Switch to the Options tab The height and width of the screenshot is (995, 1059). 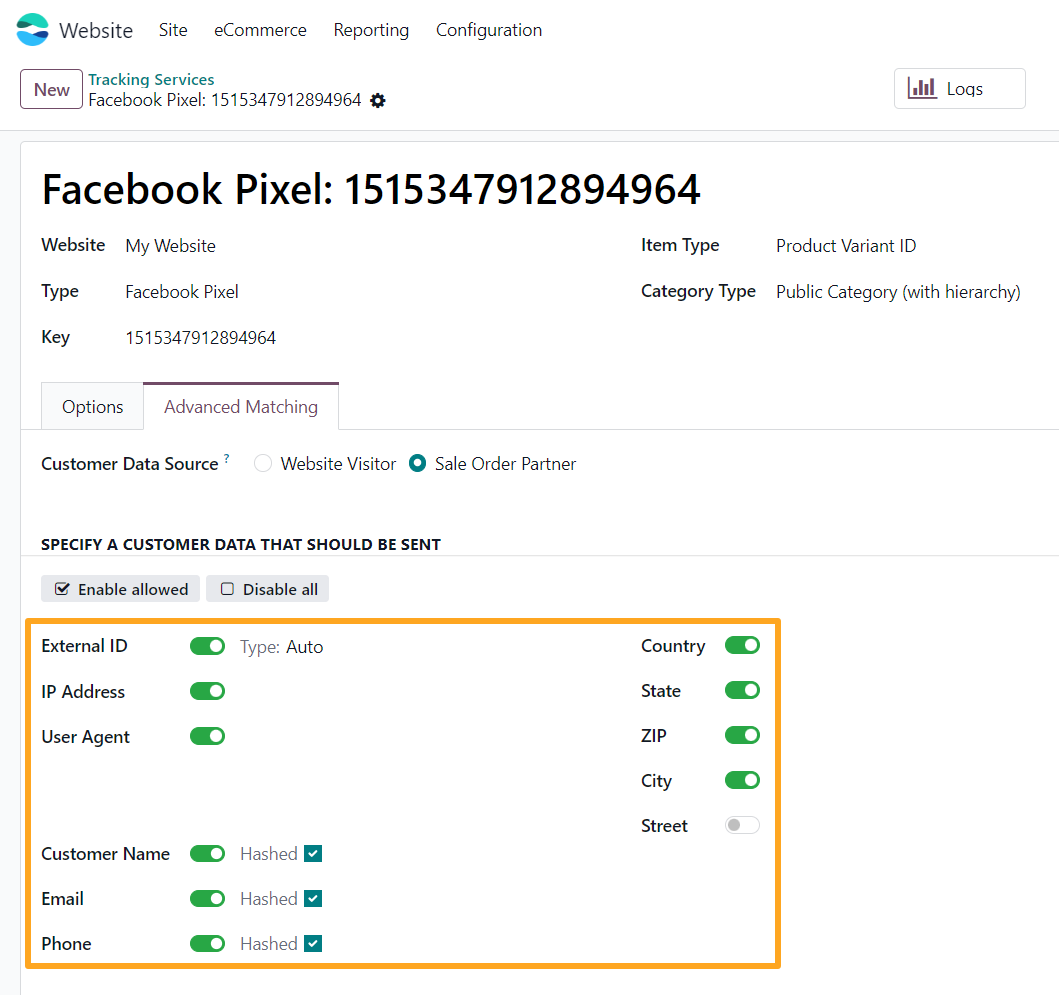point(92,407)
